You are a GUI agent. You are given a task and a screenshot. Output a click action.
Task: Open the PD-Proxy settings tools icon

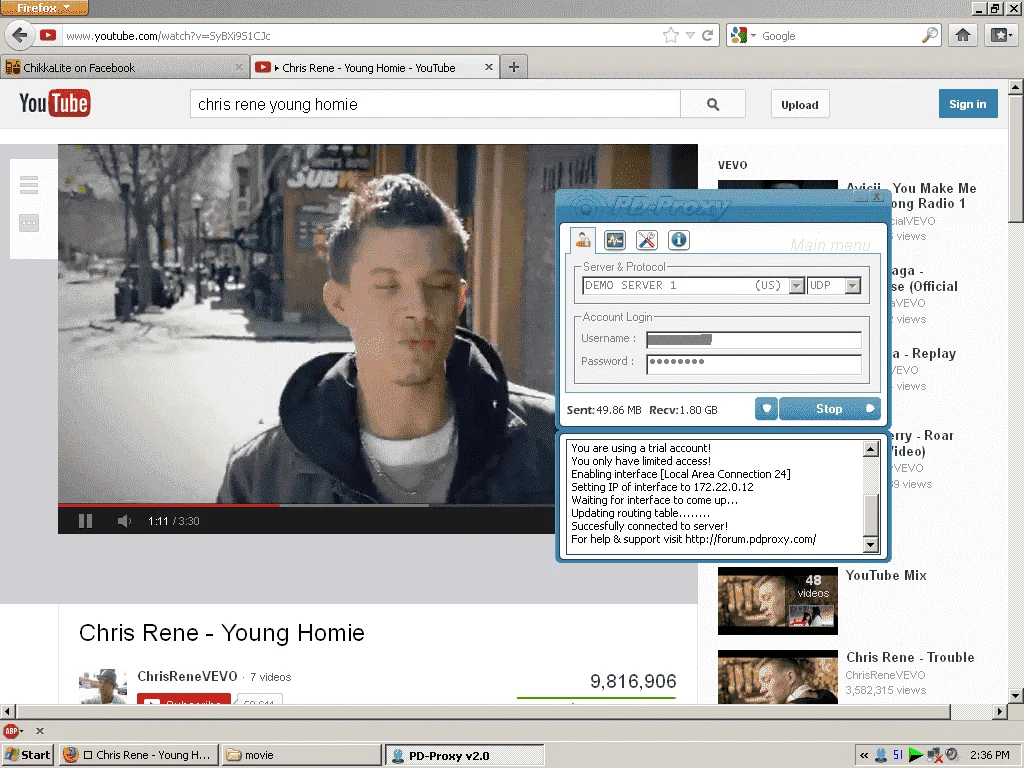click(x=647, y=240)
